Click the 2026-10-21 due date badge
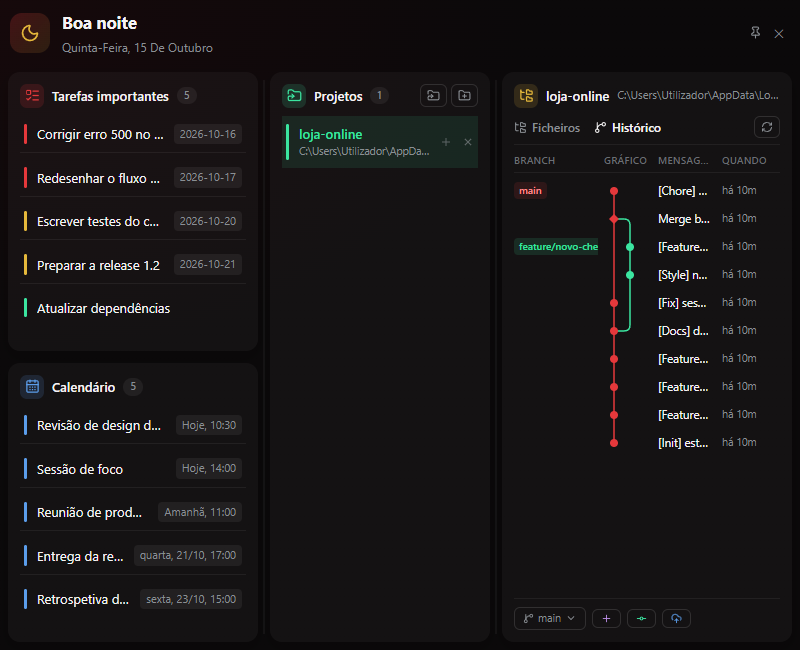800x650 pixels. (x=208, y=264)
